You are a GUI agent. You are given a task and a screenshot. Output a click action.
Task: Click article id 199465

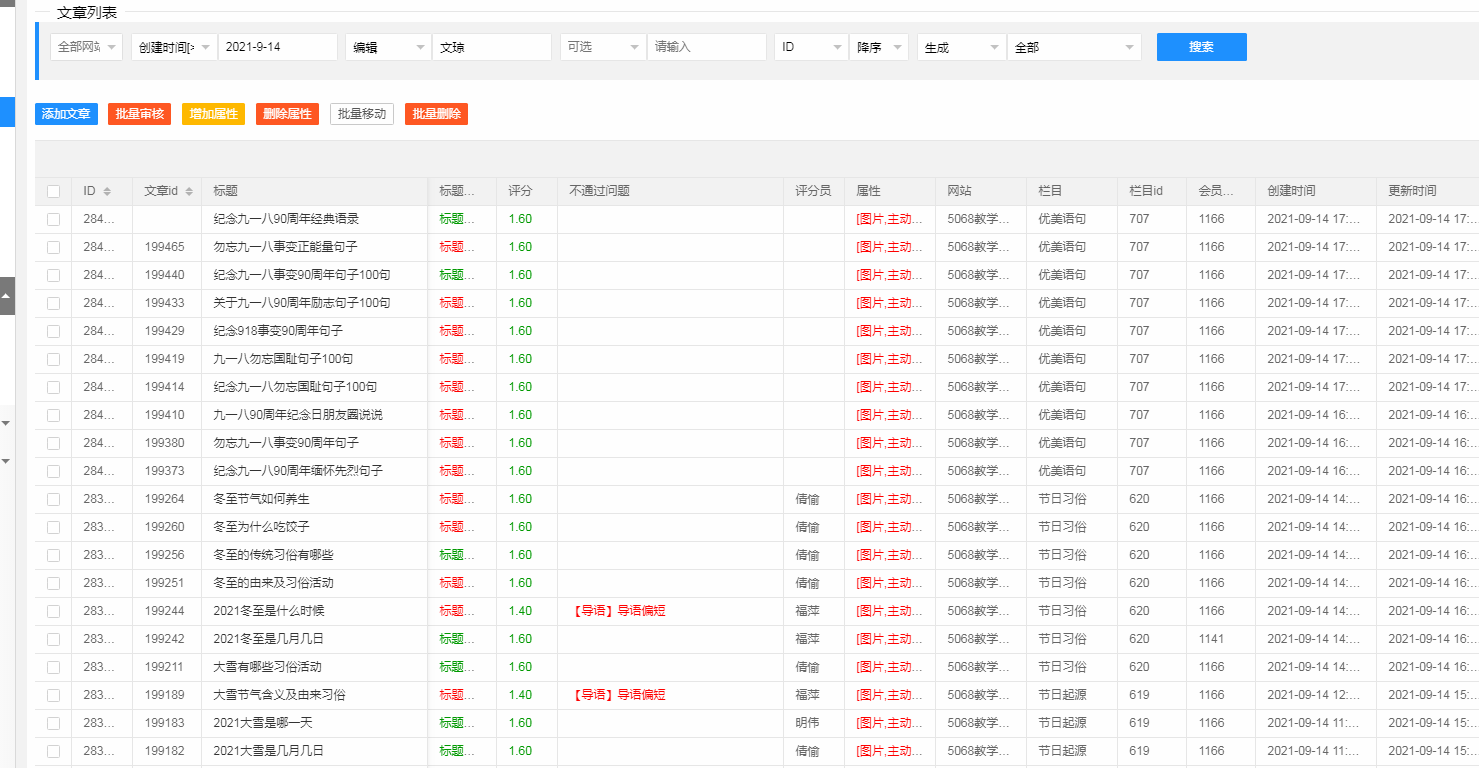(164, 247)
